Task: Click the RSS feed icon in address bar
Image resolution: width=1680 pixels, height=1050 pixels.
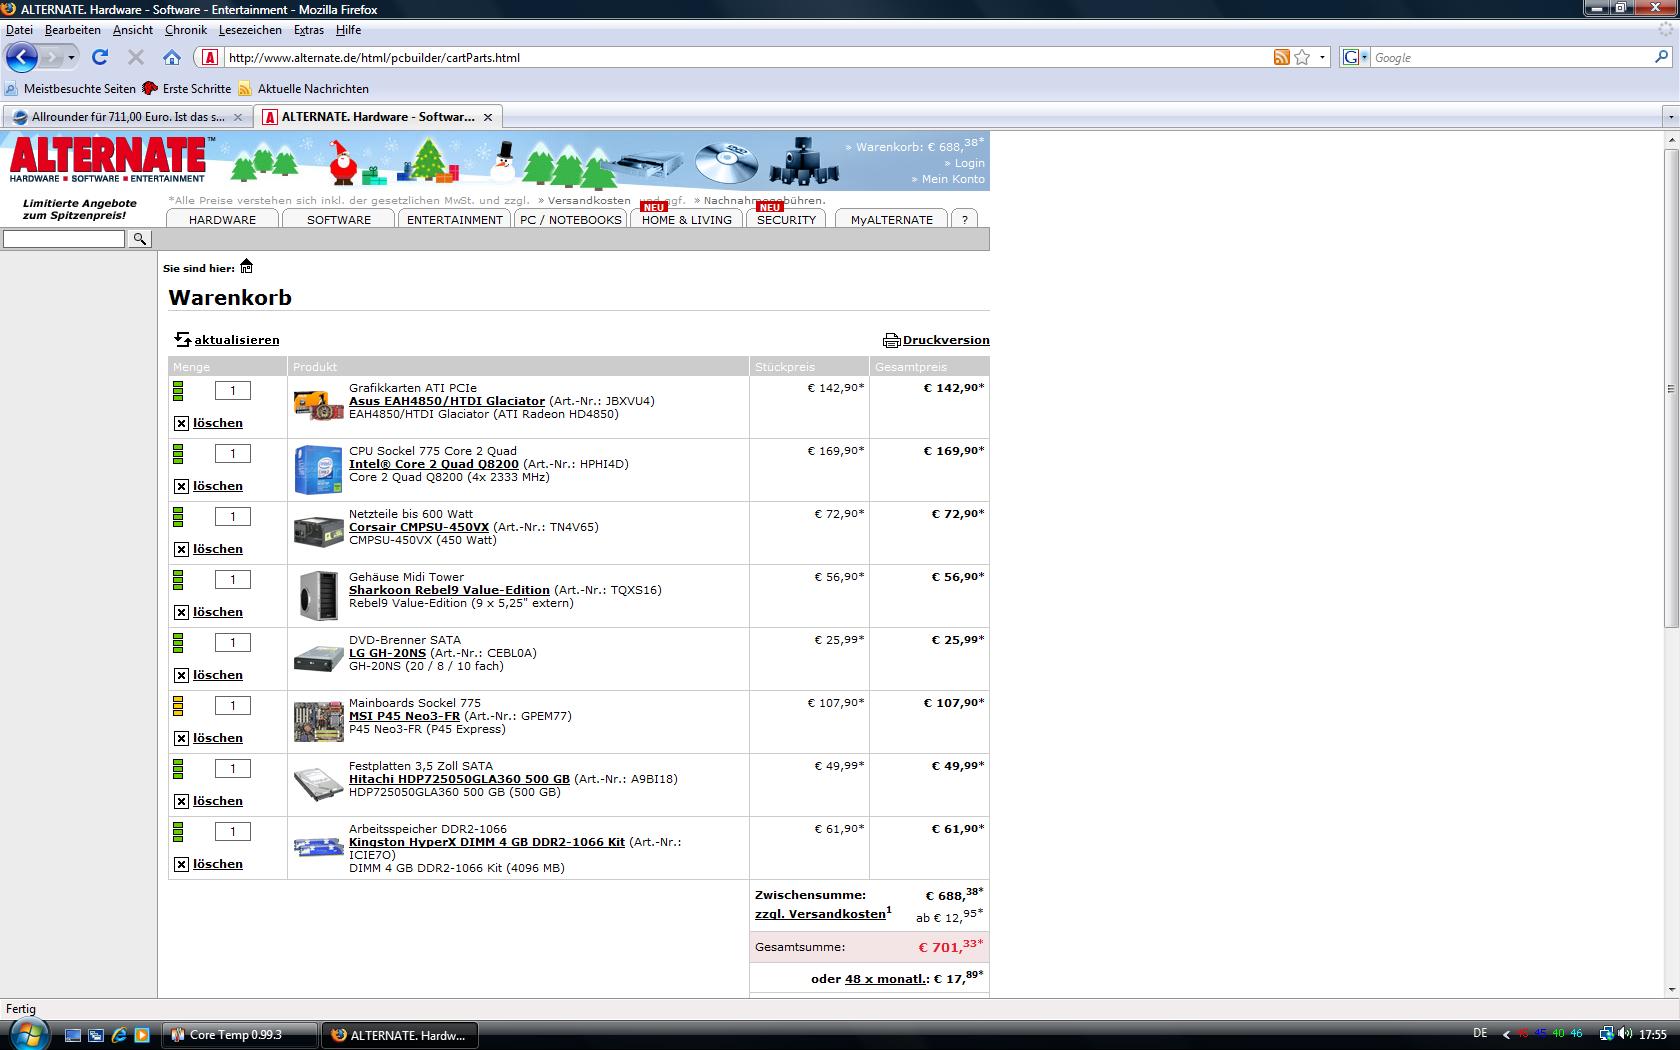Action: (x=1281, y=57)
